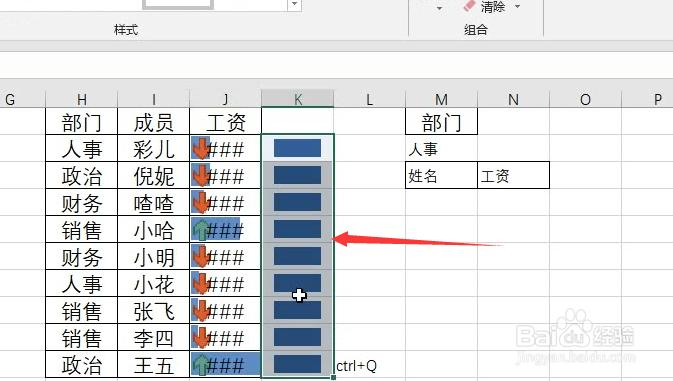
Task: Select column H header
Action: click(x=82, y=100)
